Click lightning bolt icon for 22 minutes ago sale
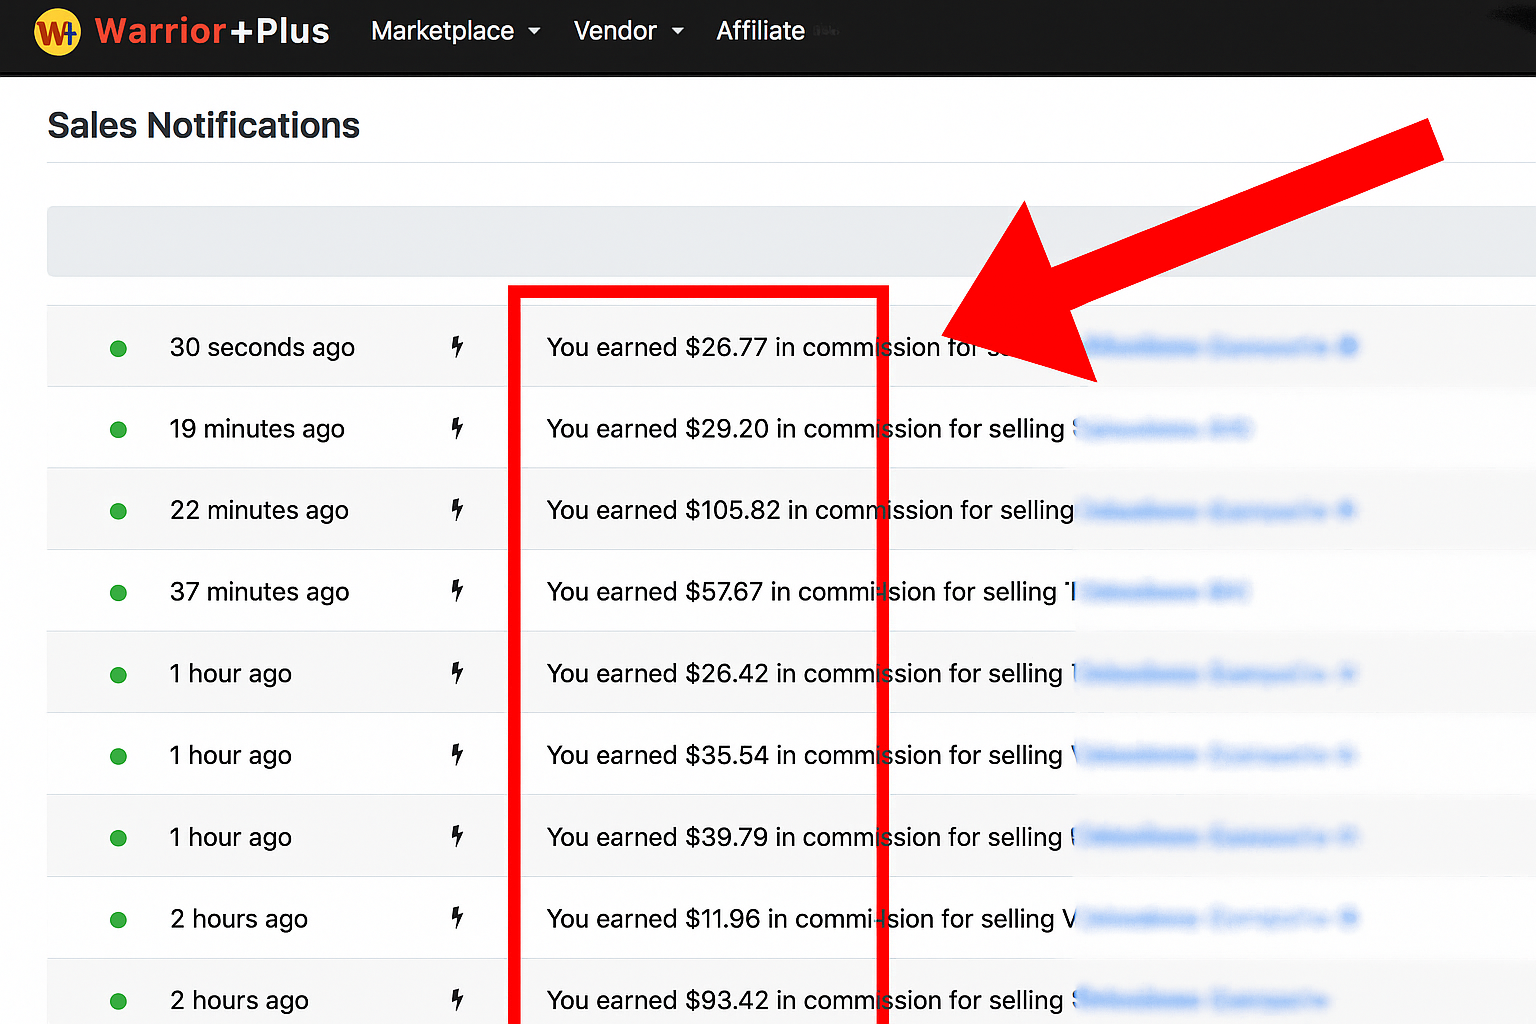1536x1024 pixels. click(x=457, y=510)
